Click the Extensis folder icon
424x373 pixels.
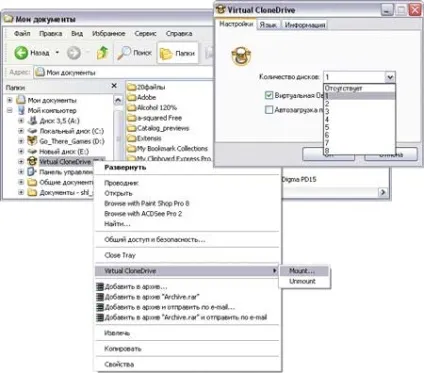click(x=132, y=138)
